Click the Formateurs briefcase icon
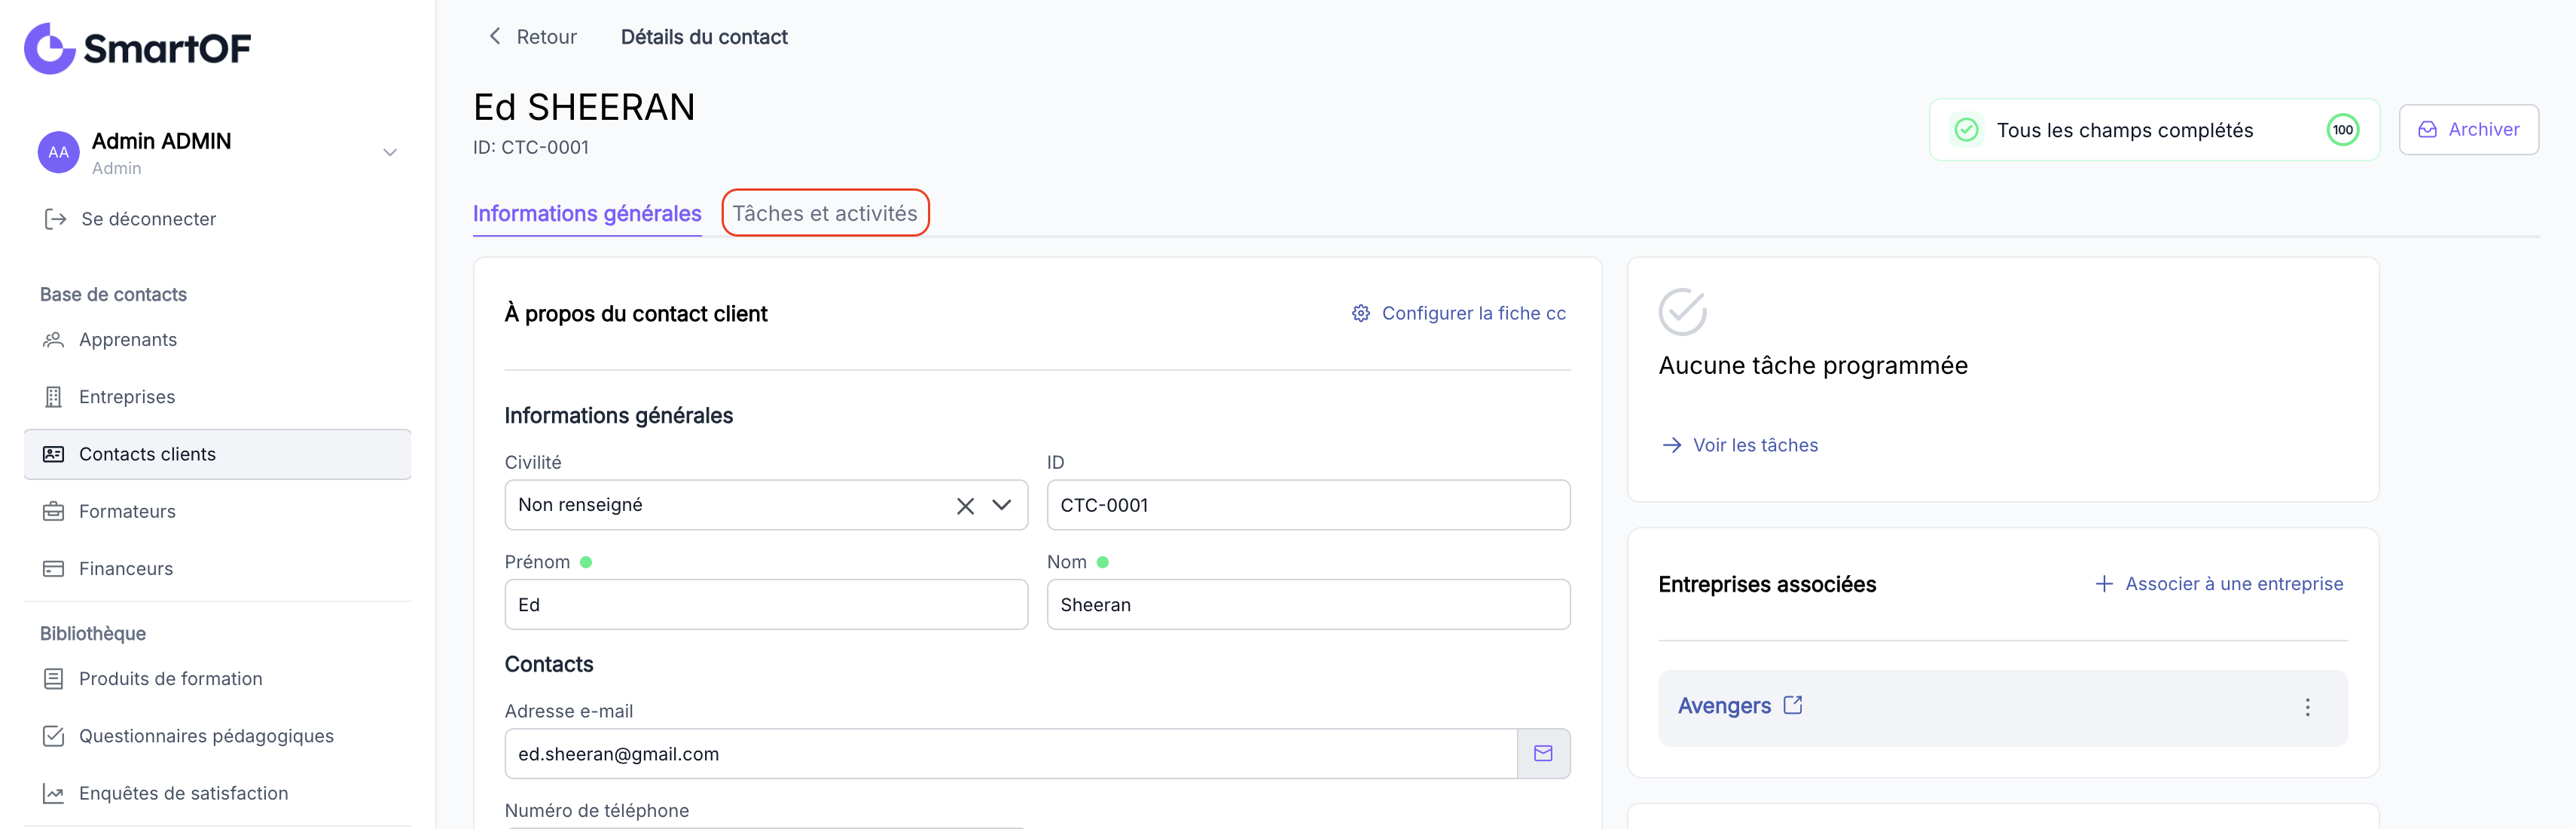Image resolution: width=2576 pixels, height=829 pixels. pos(54,511)
